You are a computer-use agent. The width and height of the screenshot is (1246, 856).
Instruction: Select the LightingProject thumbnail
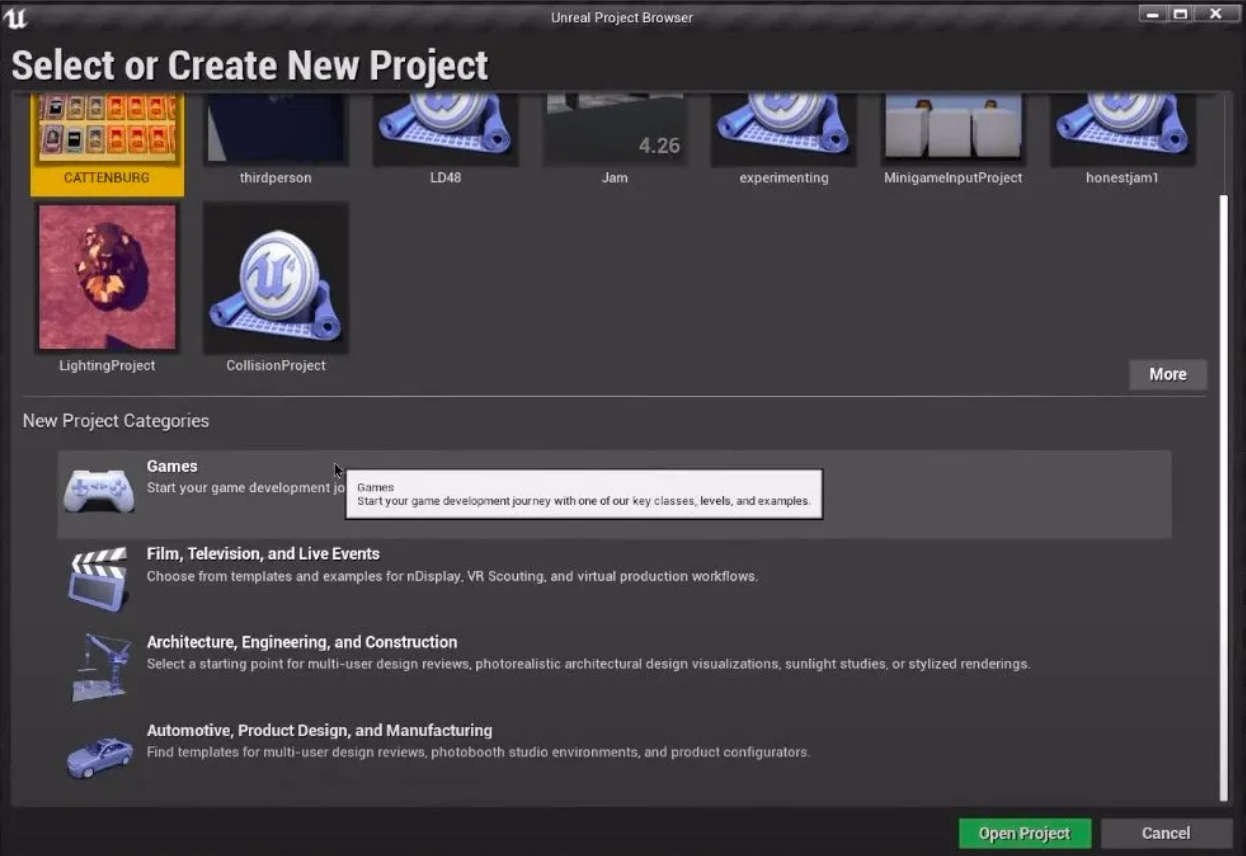point(107,278)
